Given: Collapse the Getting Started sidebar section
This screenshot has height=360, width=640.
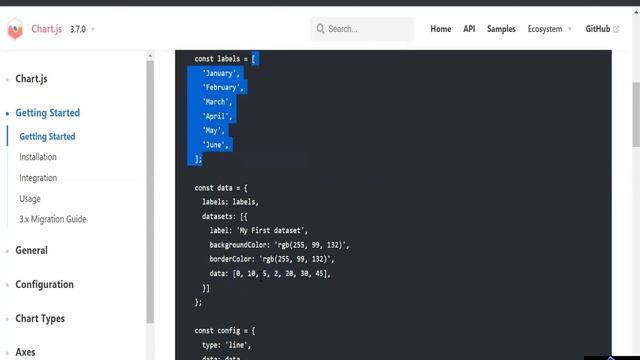Looking at the screenshot, I should [47, 113].
